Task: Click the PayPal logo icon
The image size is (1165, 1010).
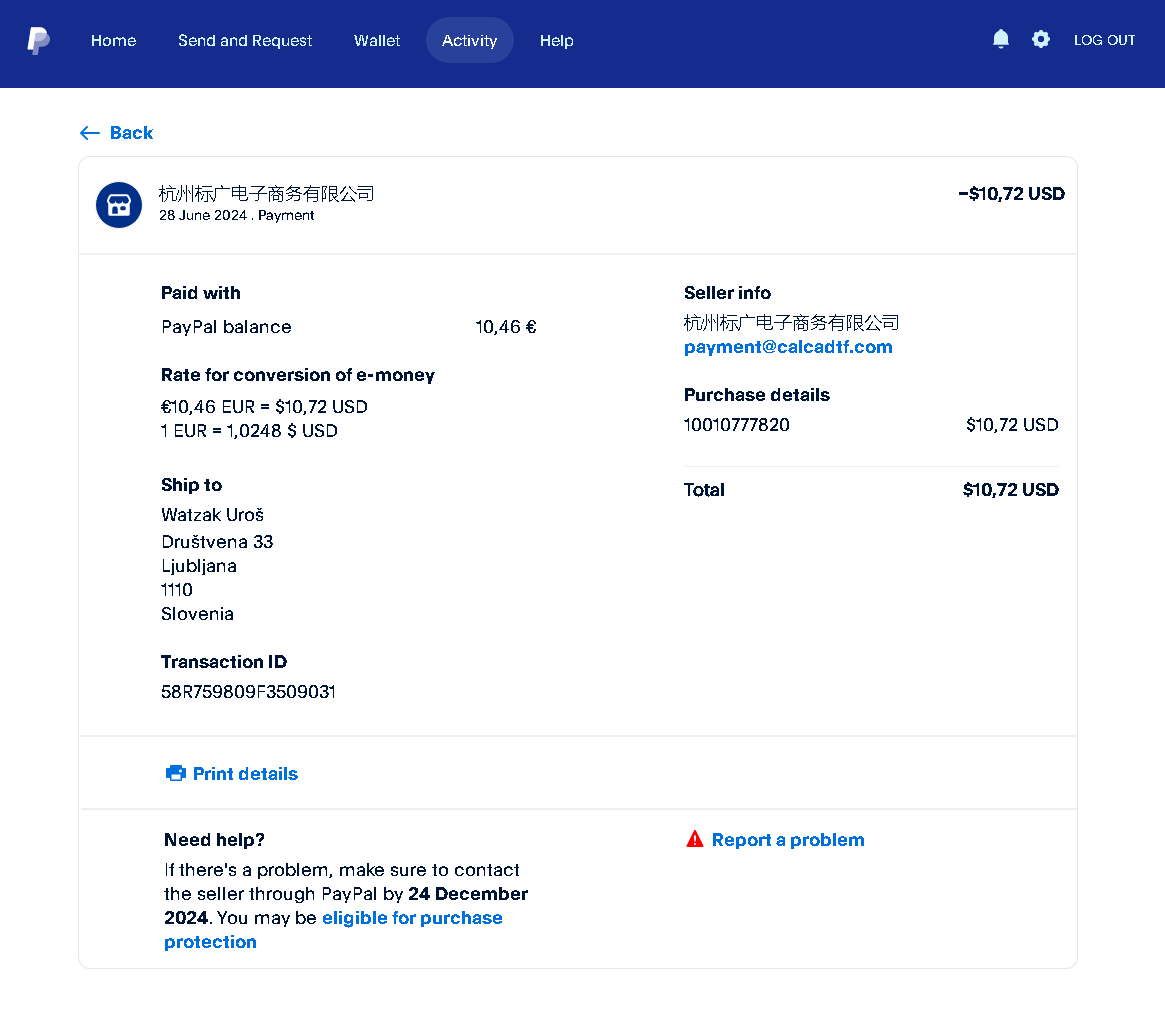Action: click(x=39, y=40)
